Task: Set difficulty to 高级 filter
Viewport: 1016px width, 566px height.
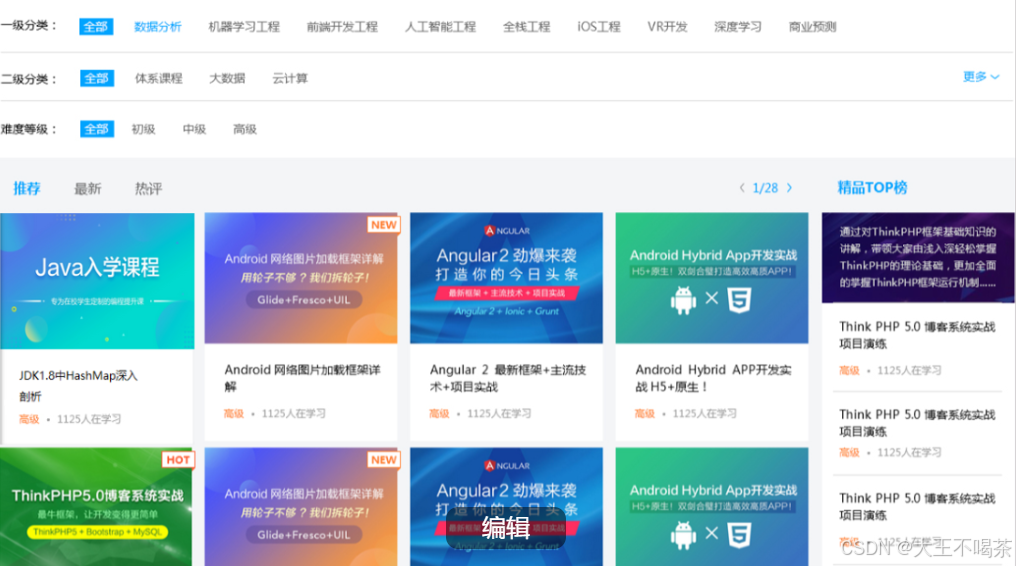Action: pyautogui.click(x=245, y=129)
